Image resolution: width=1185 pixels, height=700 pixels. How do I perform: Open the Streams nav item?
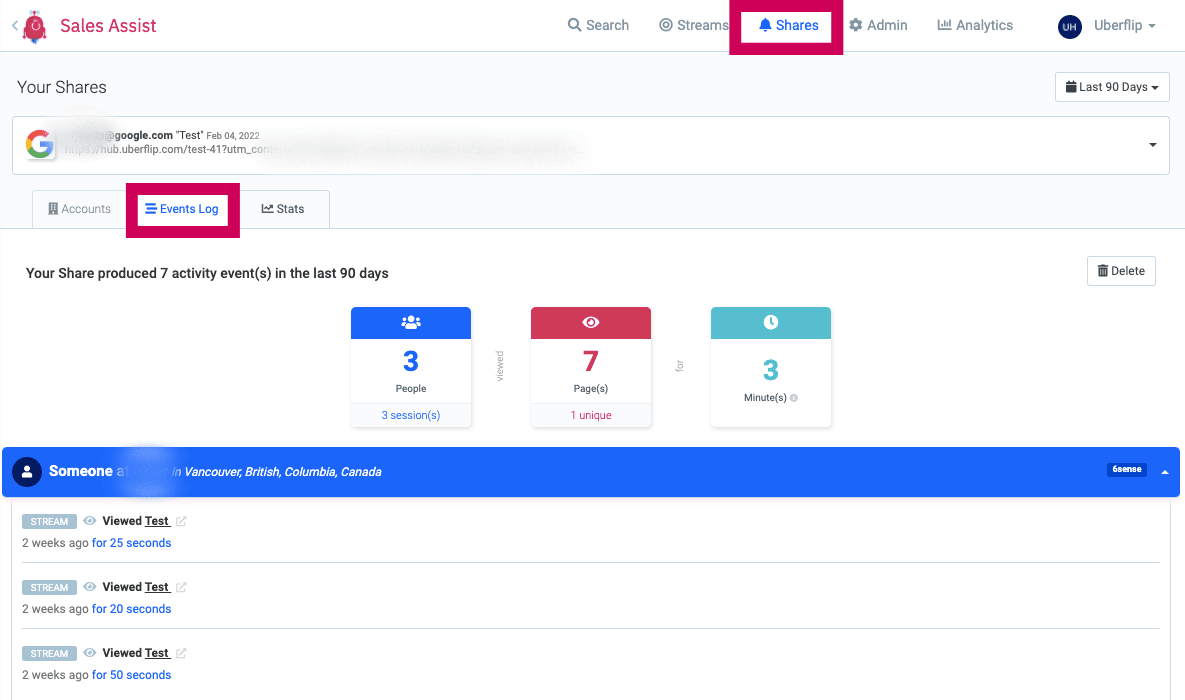[x=694, y=25]
